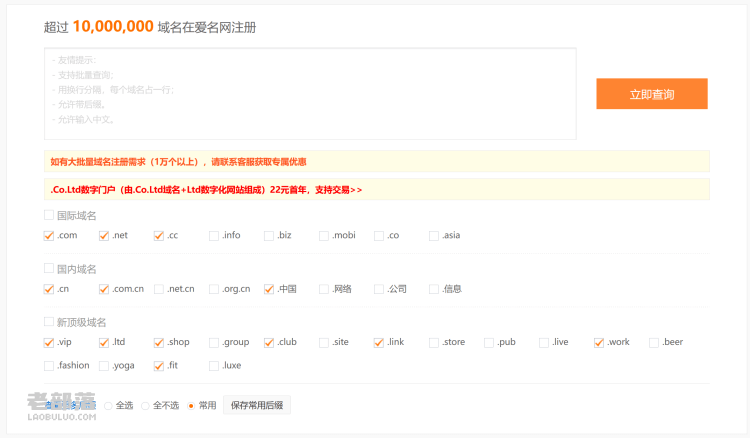Check the 国际域名 group checkbox
The image size is (750, 438).
click(x=49, y=215)
